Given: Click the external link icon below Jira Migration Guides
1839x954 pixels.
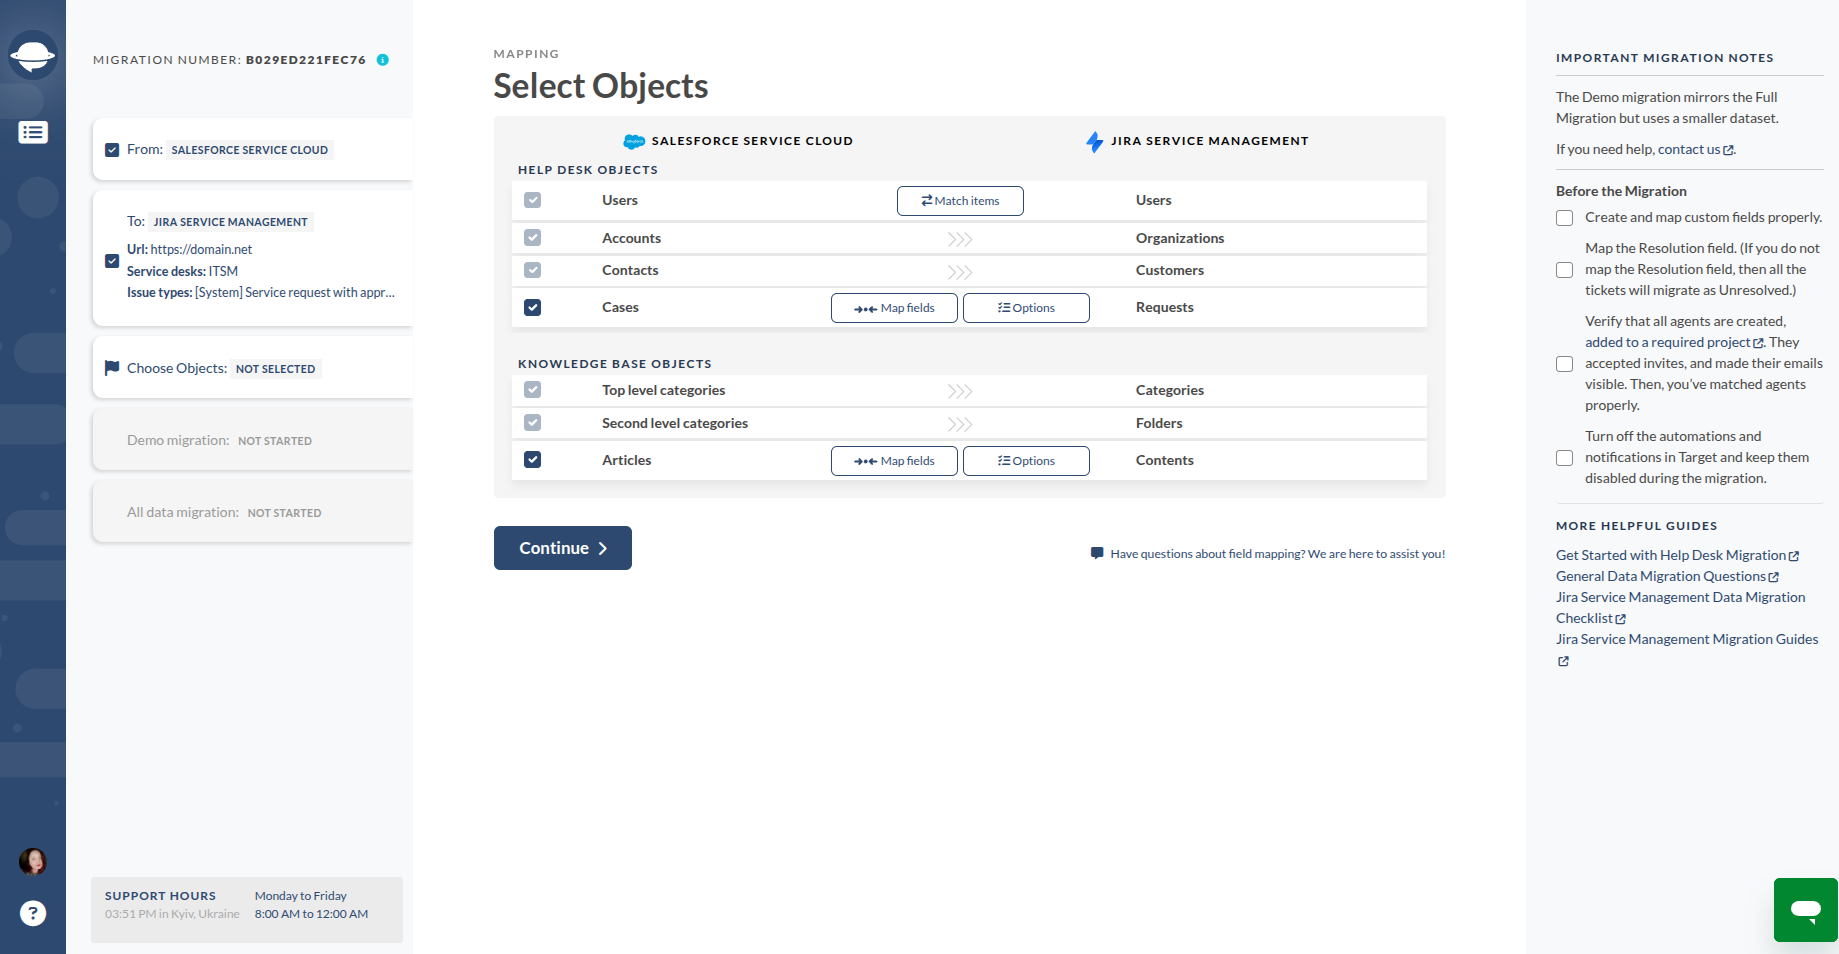Looking at the screenshot, I should (x=1563, y=661).
